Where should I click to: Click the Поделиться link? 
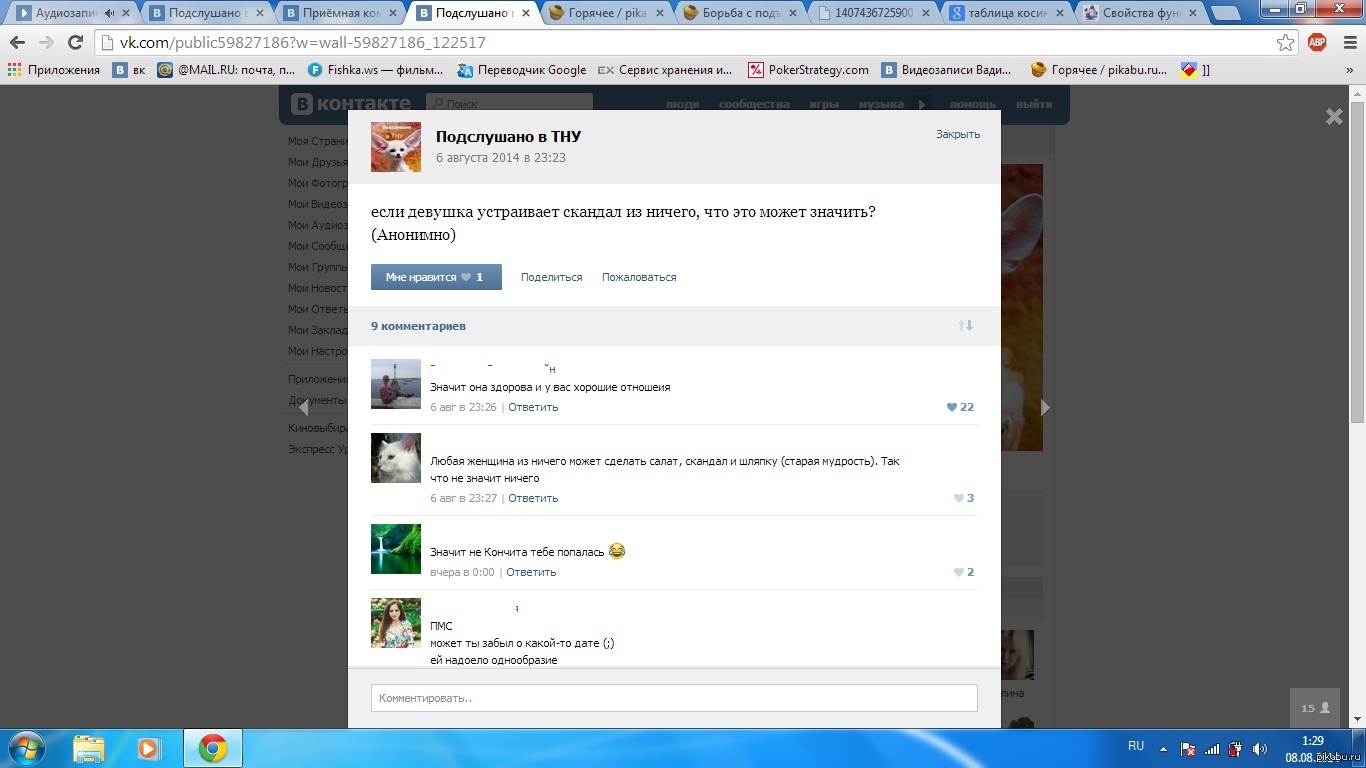tap(551, 277)
